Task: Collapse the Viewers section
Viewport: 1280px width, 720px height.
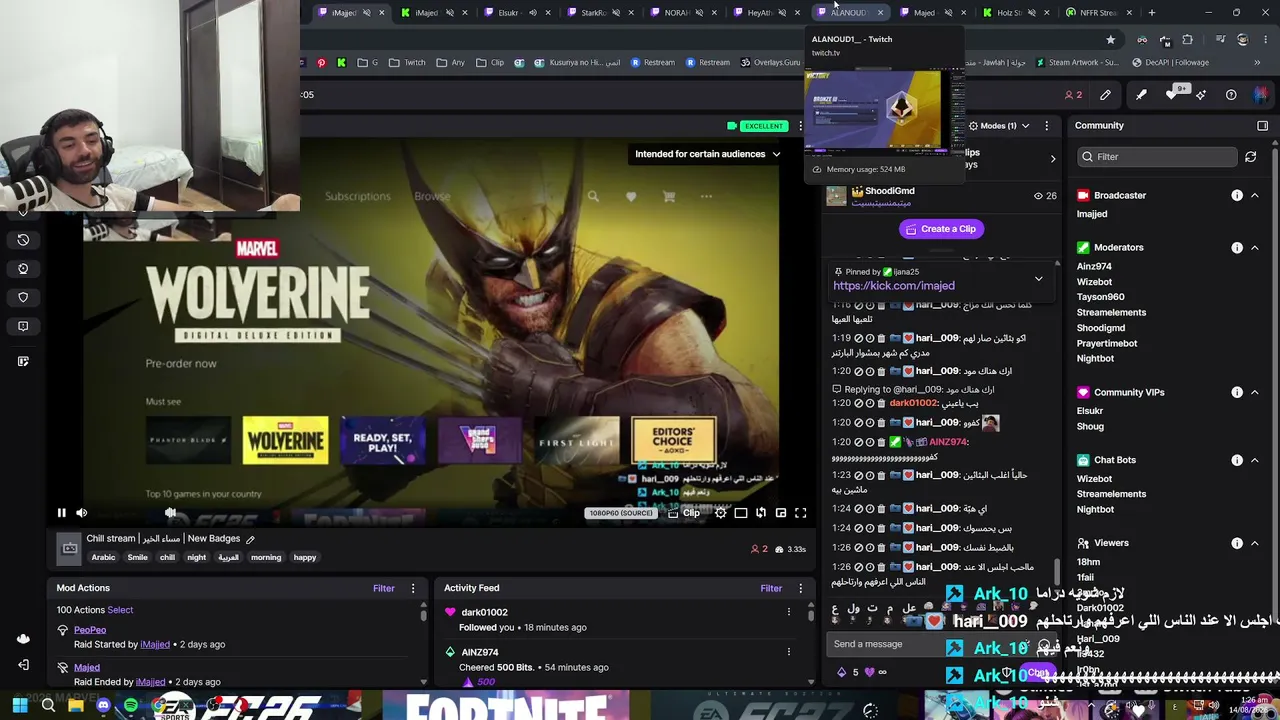Action: tap(1254, 543)
